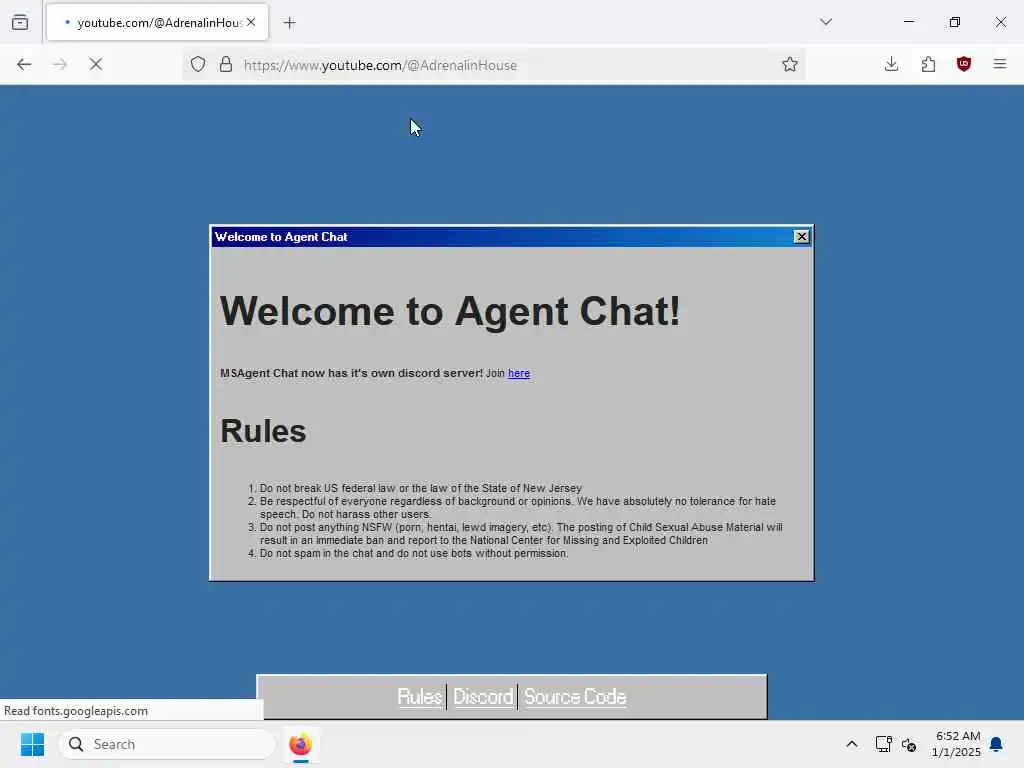Click rule 'Be respectful of everyone'
The image size is (1024, 768).
click(x=518, y=507)
